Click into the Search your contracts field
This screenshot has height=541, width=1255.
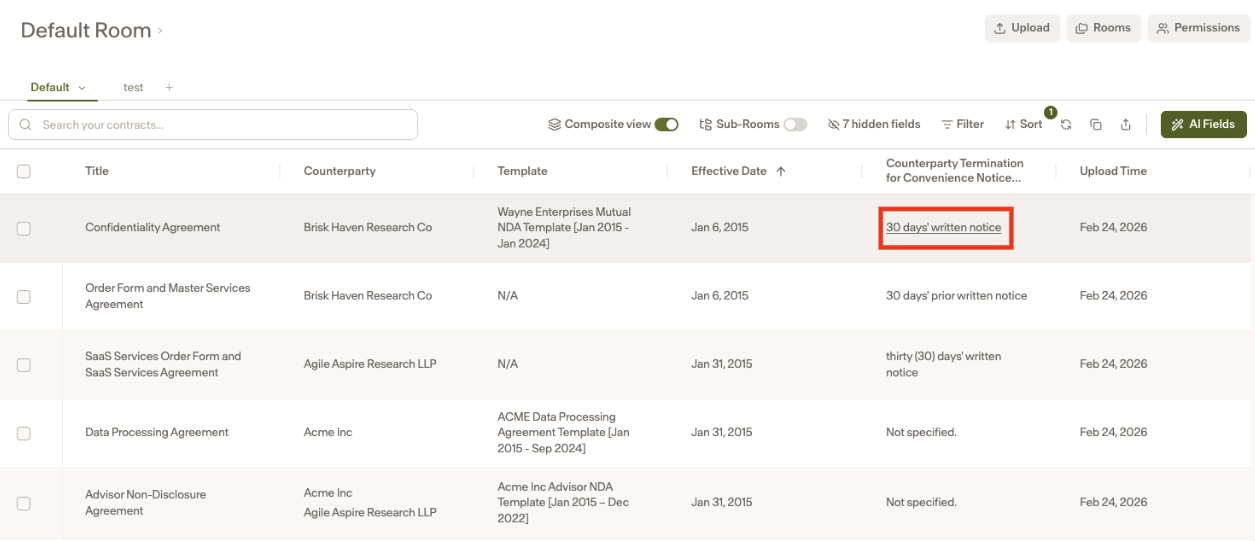(x=213, y=125)
